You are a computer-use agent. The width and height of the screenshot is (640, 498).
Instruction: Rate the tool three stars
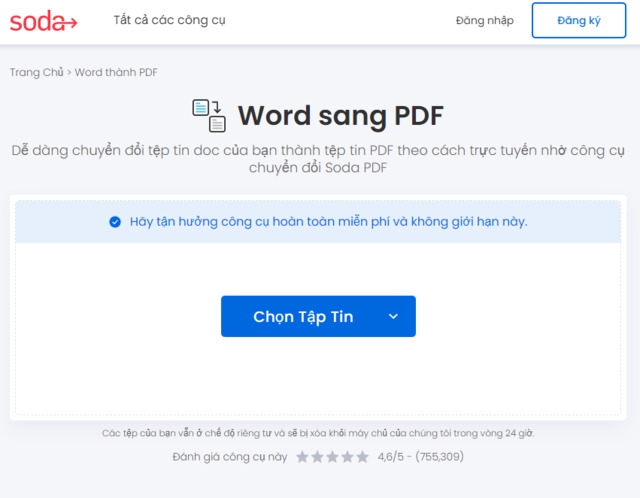tap(332, 457)
